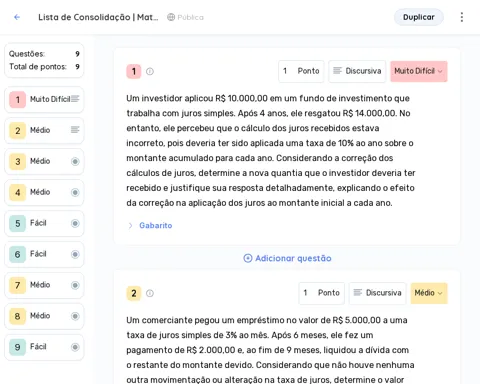Click the Discursiva type selector on question 1
The height and width of the screenshot is (384, 480).
point(357,71)
